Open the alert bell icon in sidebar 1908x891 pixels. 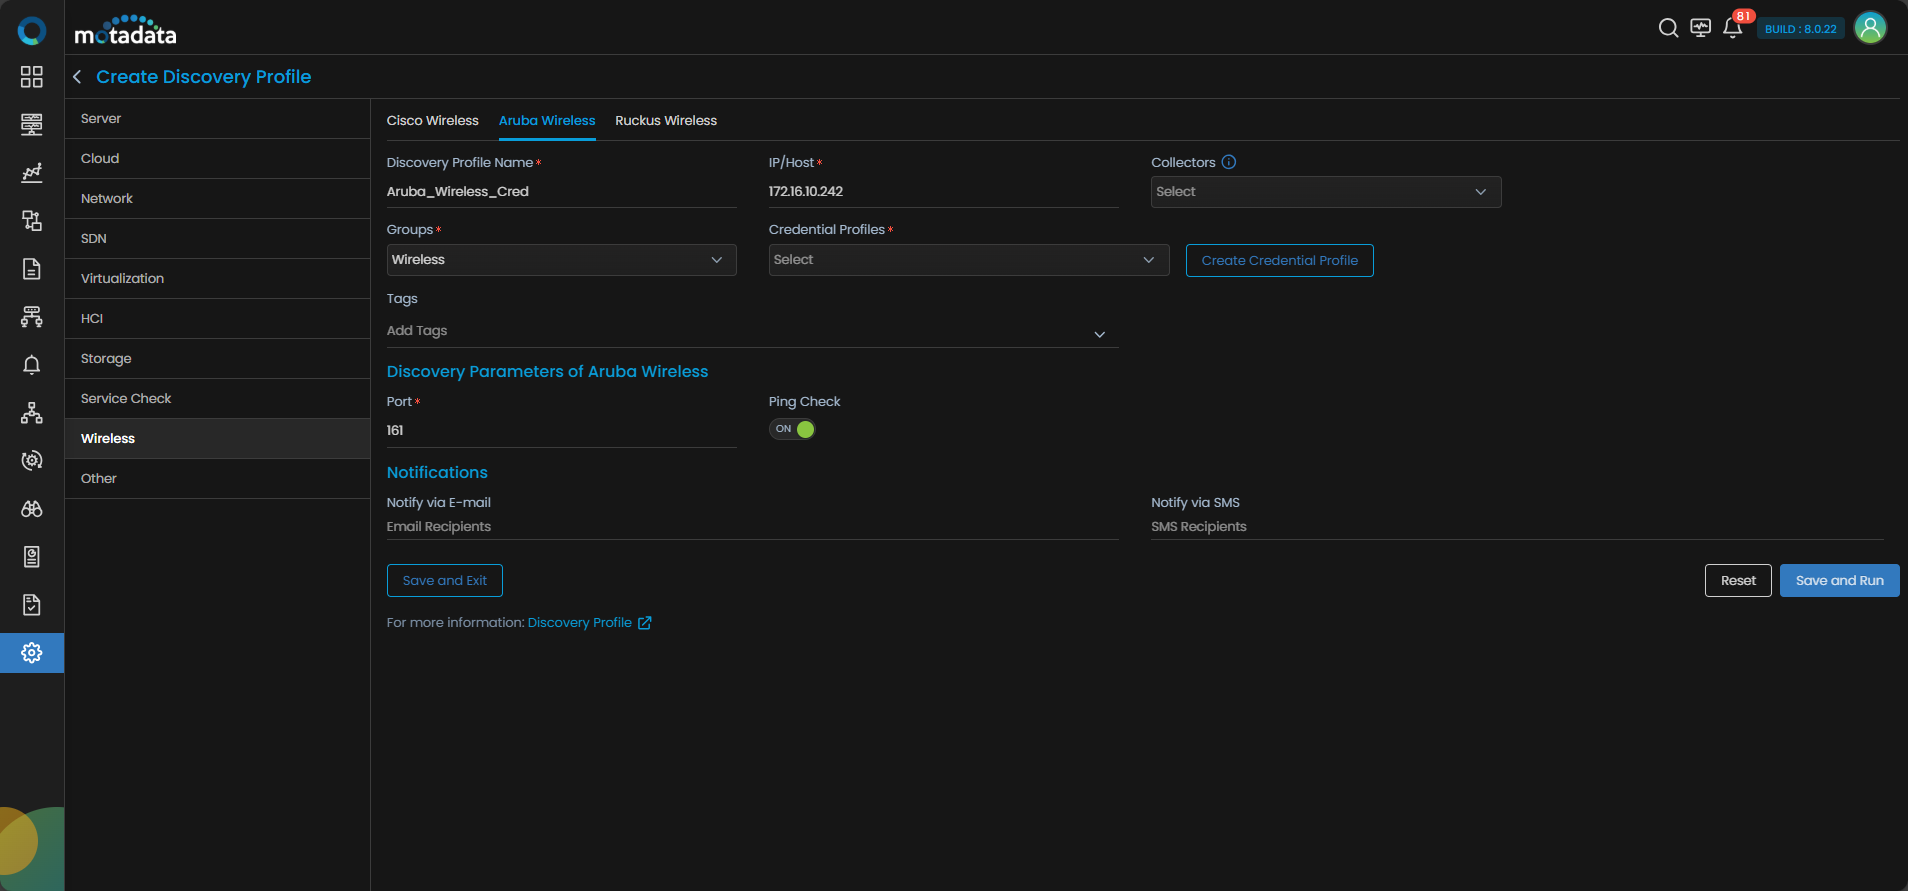(x=32, y=365)
